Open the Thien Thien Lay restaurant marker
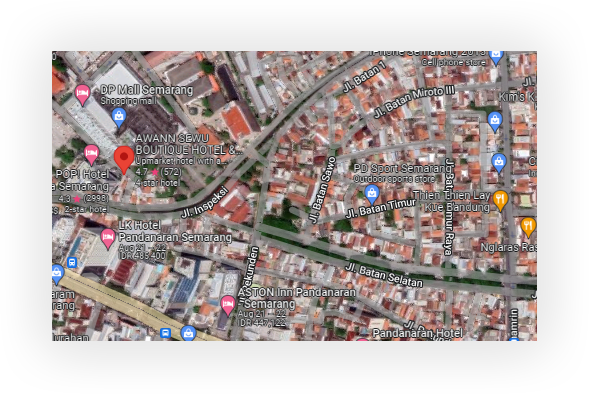The height and width of the screenshot is (394, 589). [x=500, y=200]
